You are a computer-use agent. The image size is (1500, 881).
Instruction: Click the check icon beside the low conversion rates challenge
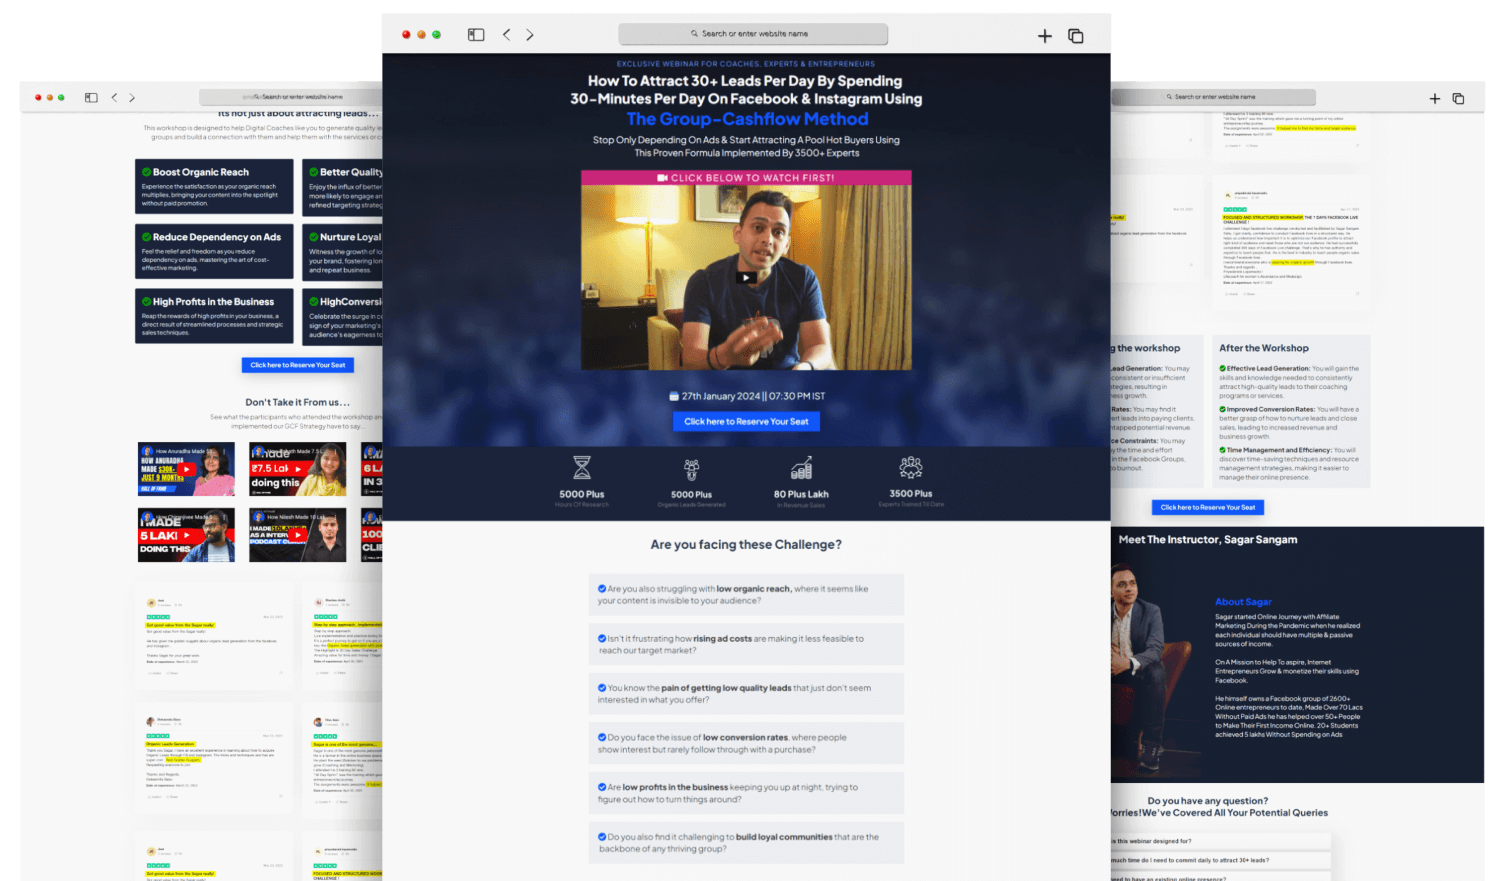pyautogui.click(x=602, y=738)
